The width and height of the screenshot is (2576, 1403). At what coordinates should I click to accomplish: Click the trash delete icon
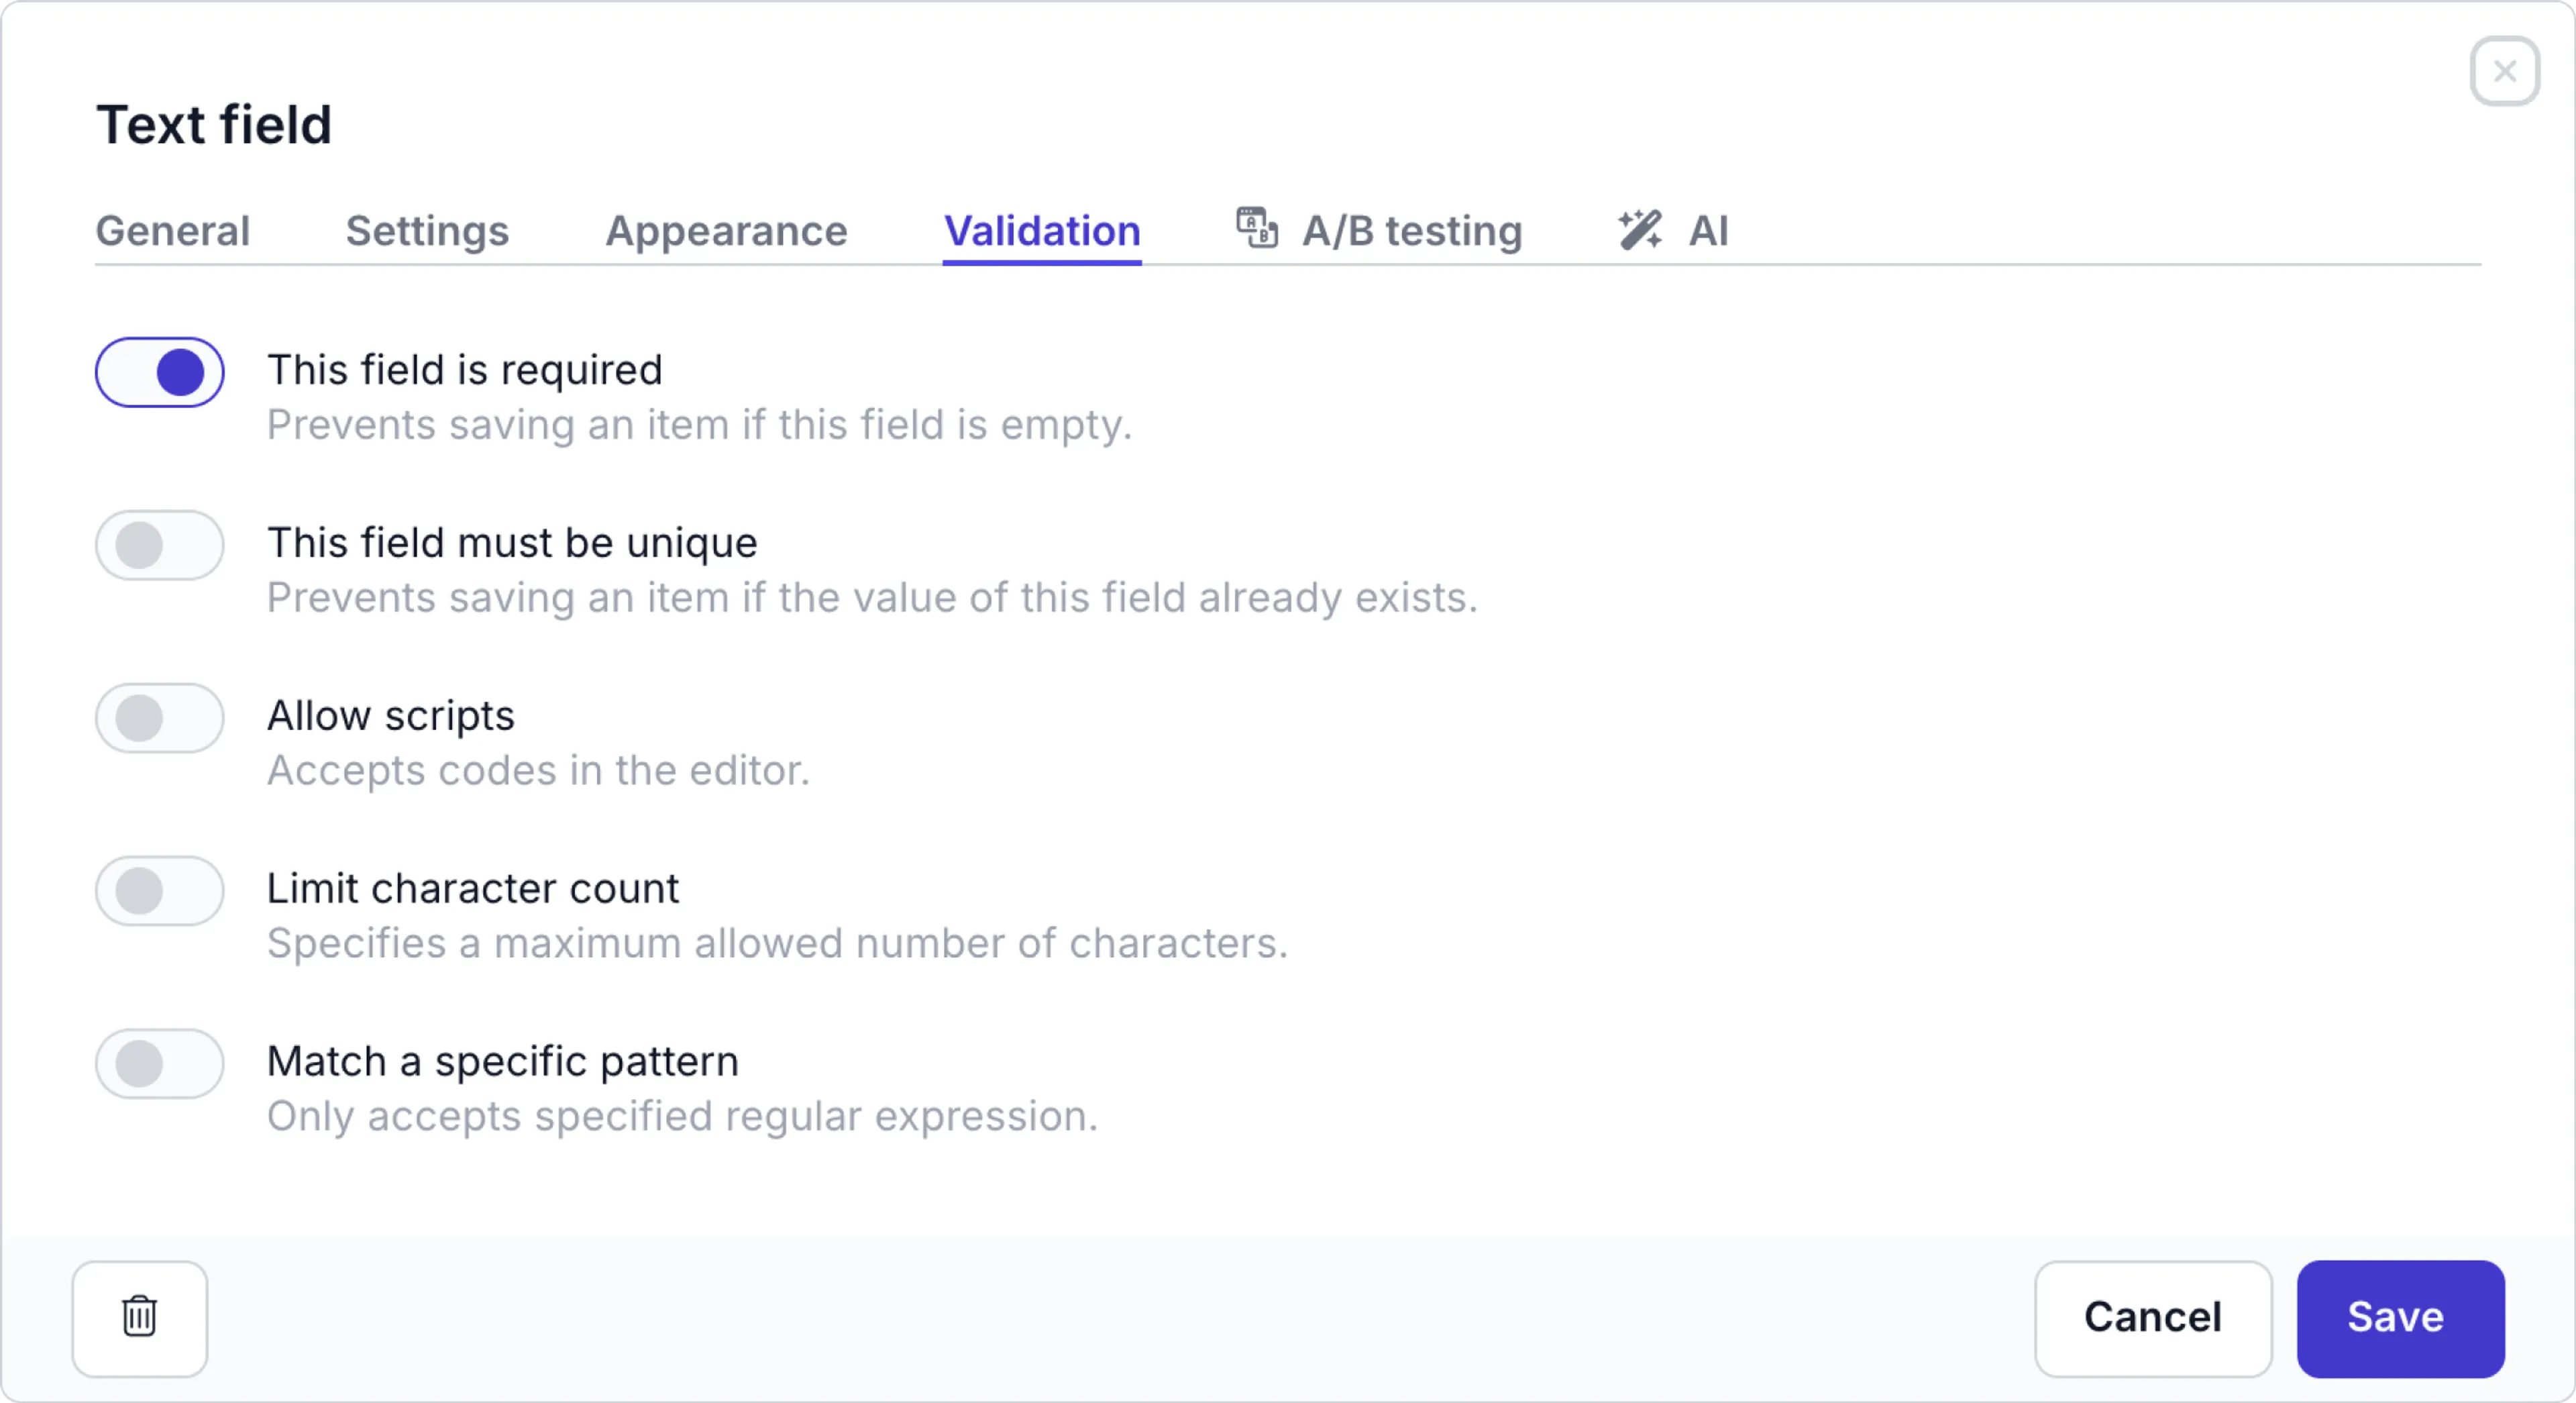coord(139,1318)
